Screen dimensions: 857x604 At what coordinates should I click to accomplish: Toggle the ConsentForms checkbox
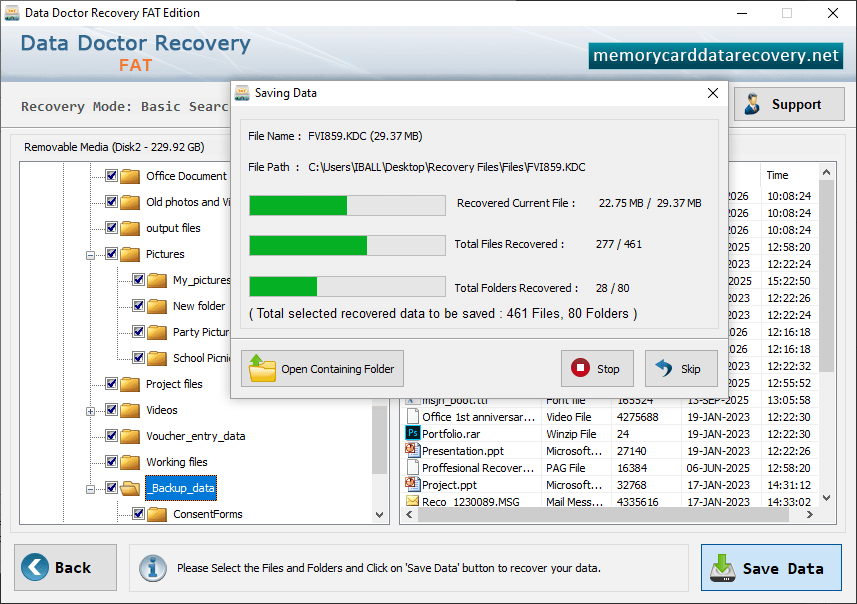(138, 513)
